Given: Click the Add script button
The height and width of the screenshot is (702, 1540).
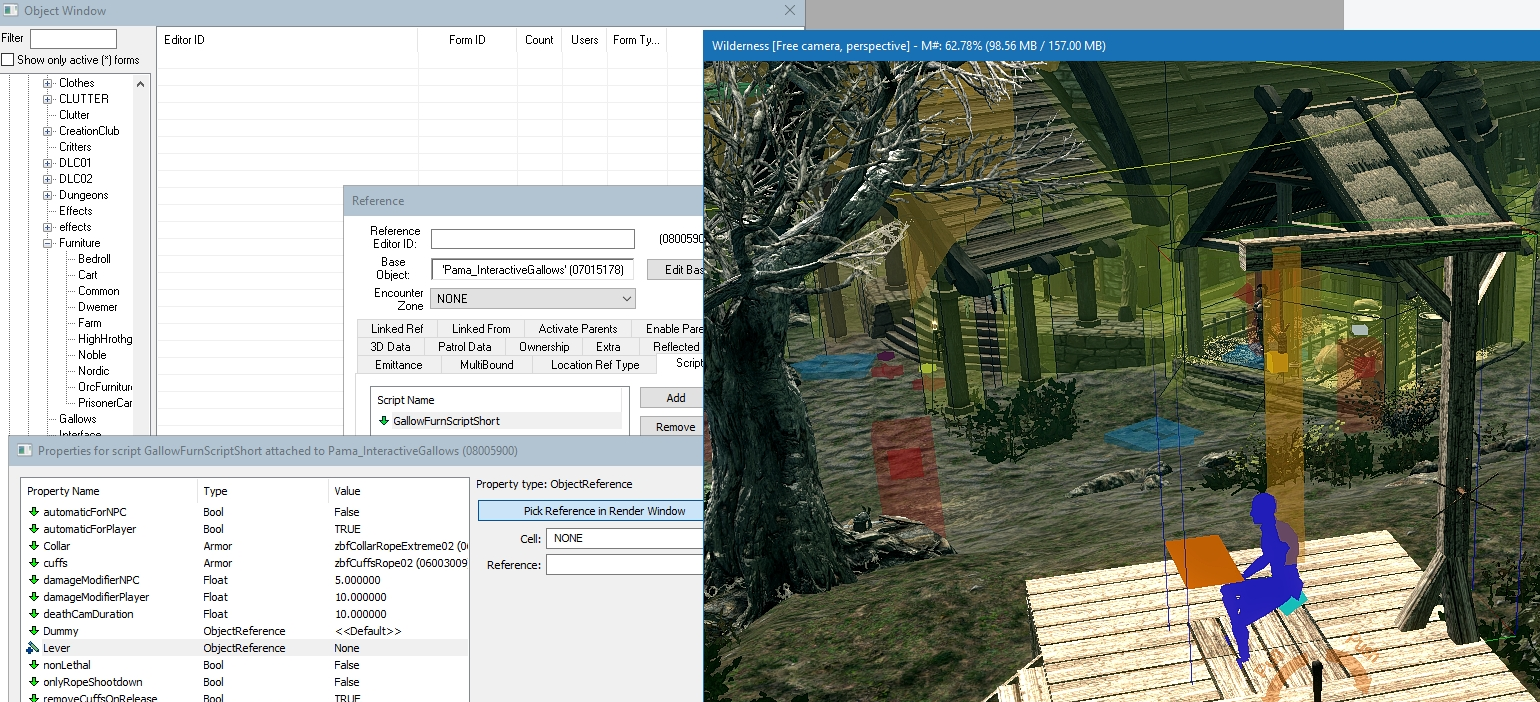Looking at the screenshot, I should point(672,398).
